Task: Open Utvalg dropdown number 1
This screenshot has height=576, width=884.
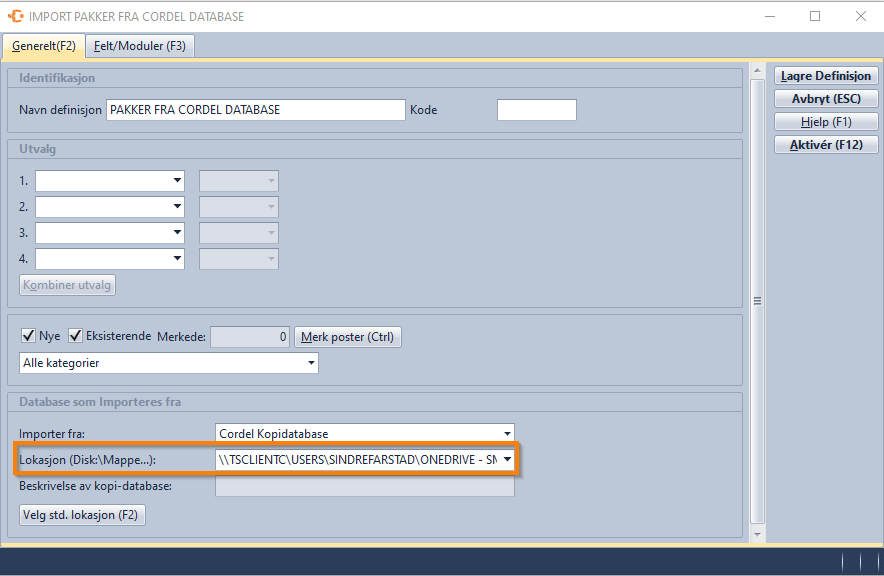Action: 110,181
